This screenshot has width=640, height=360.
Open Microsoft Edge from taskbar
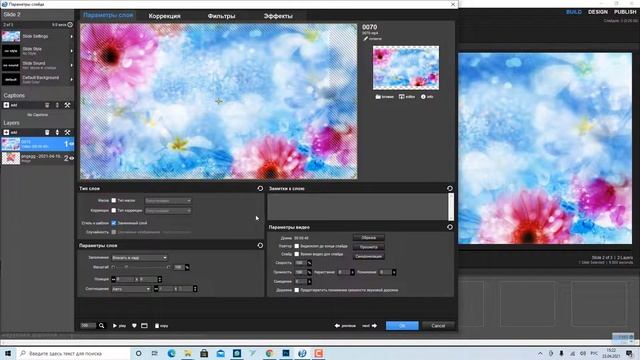(x=171, y=353)
